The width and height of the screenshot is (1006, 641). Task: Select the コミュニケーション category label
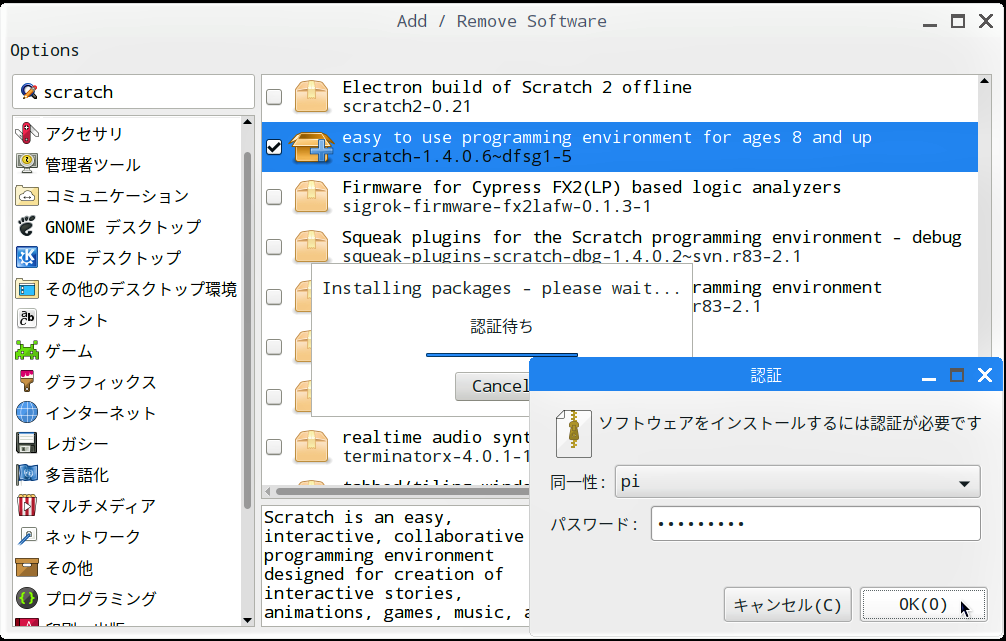(x=117, y=196)
